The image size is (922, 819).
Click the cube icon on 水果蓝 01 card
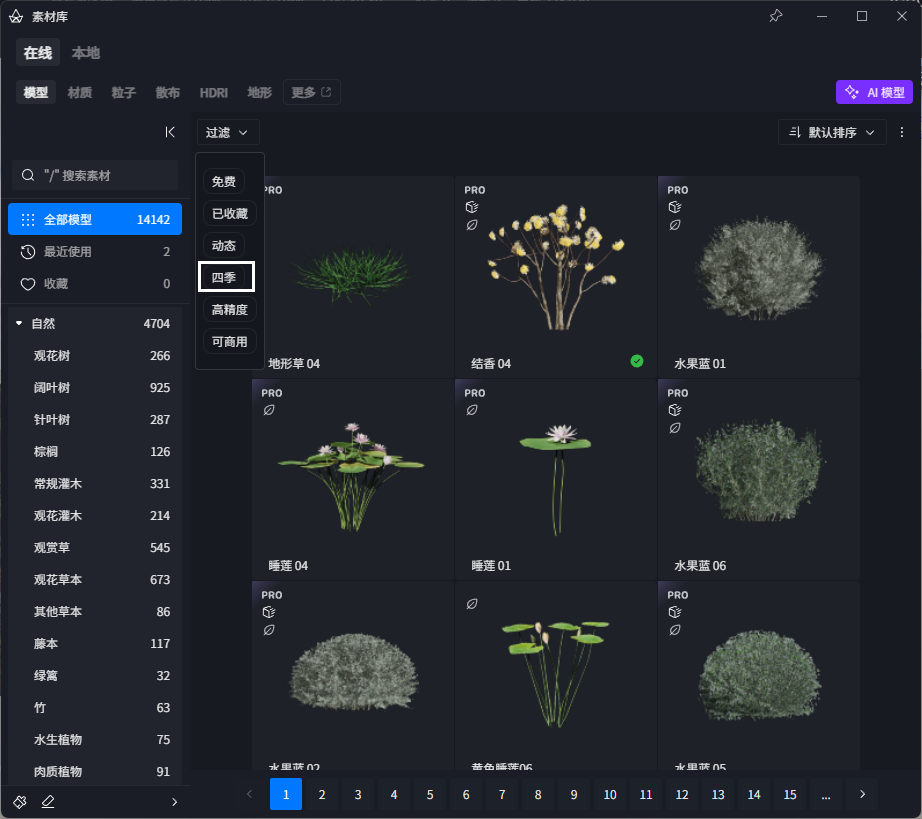674,207
